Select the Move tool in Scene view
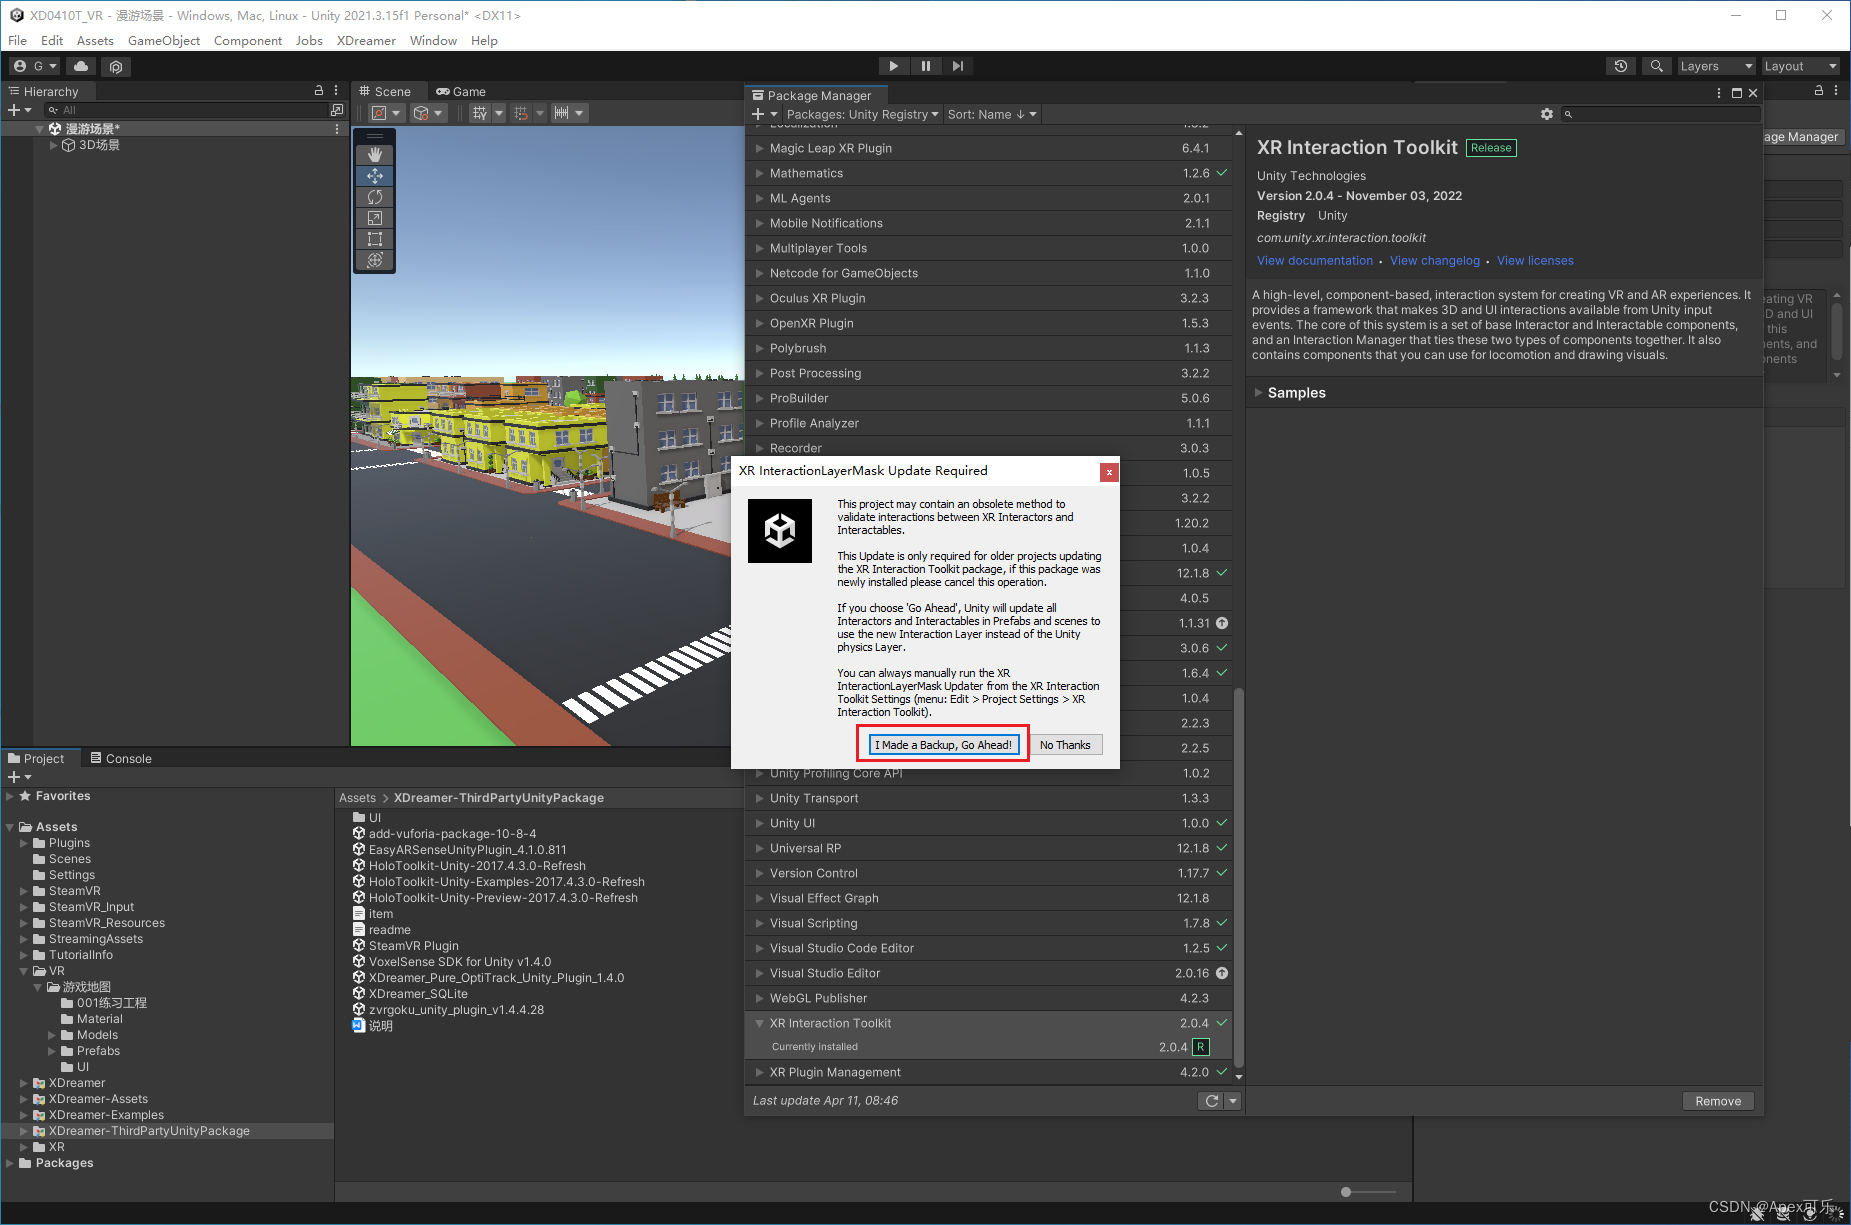 (x=375, y=176)
